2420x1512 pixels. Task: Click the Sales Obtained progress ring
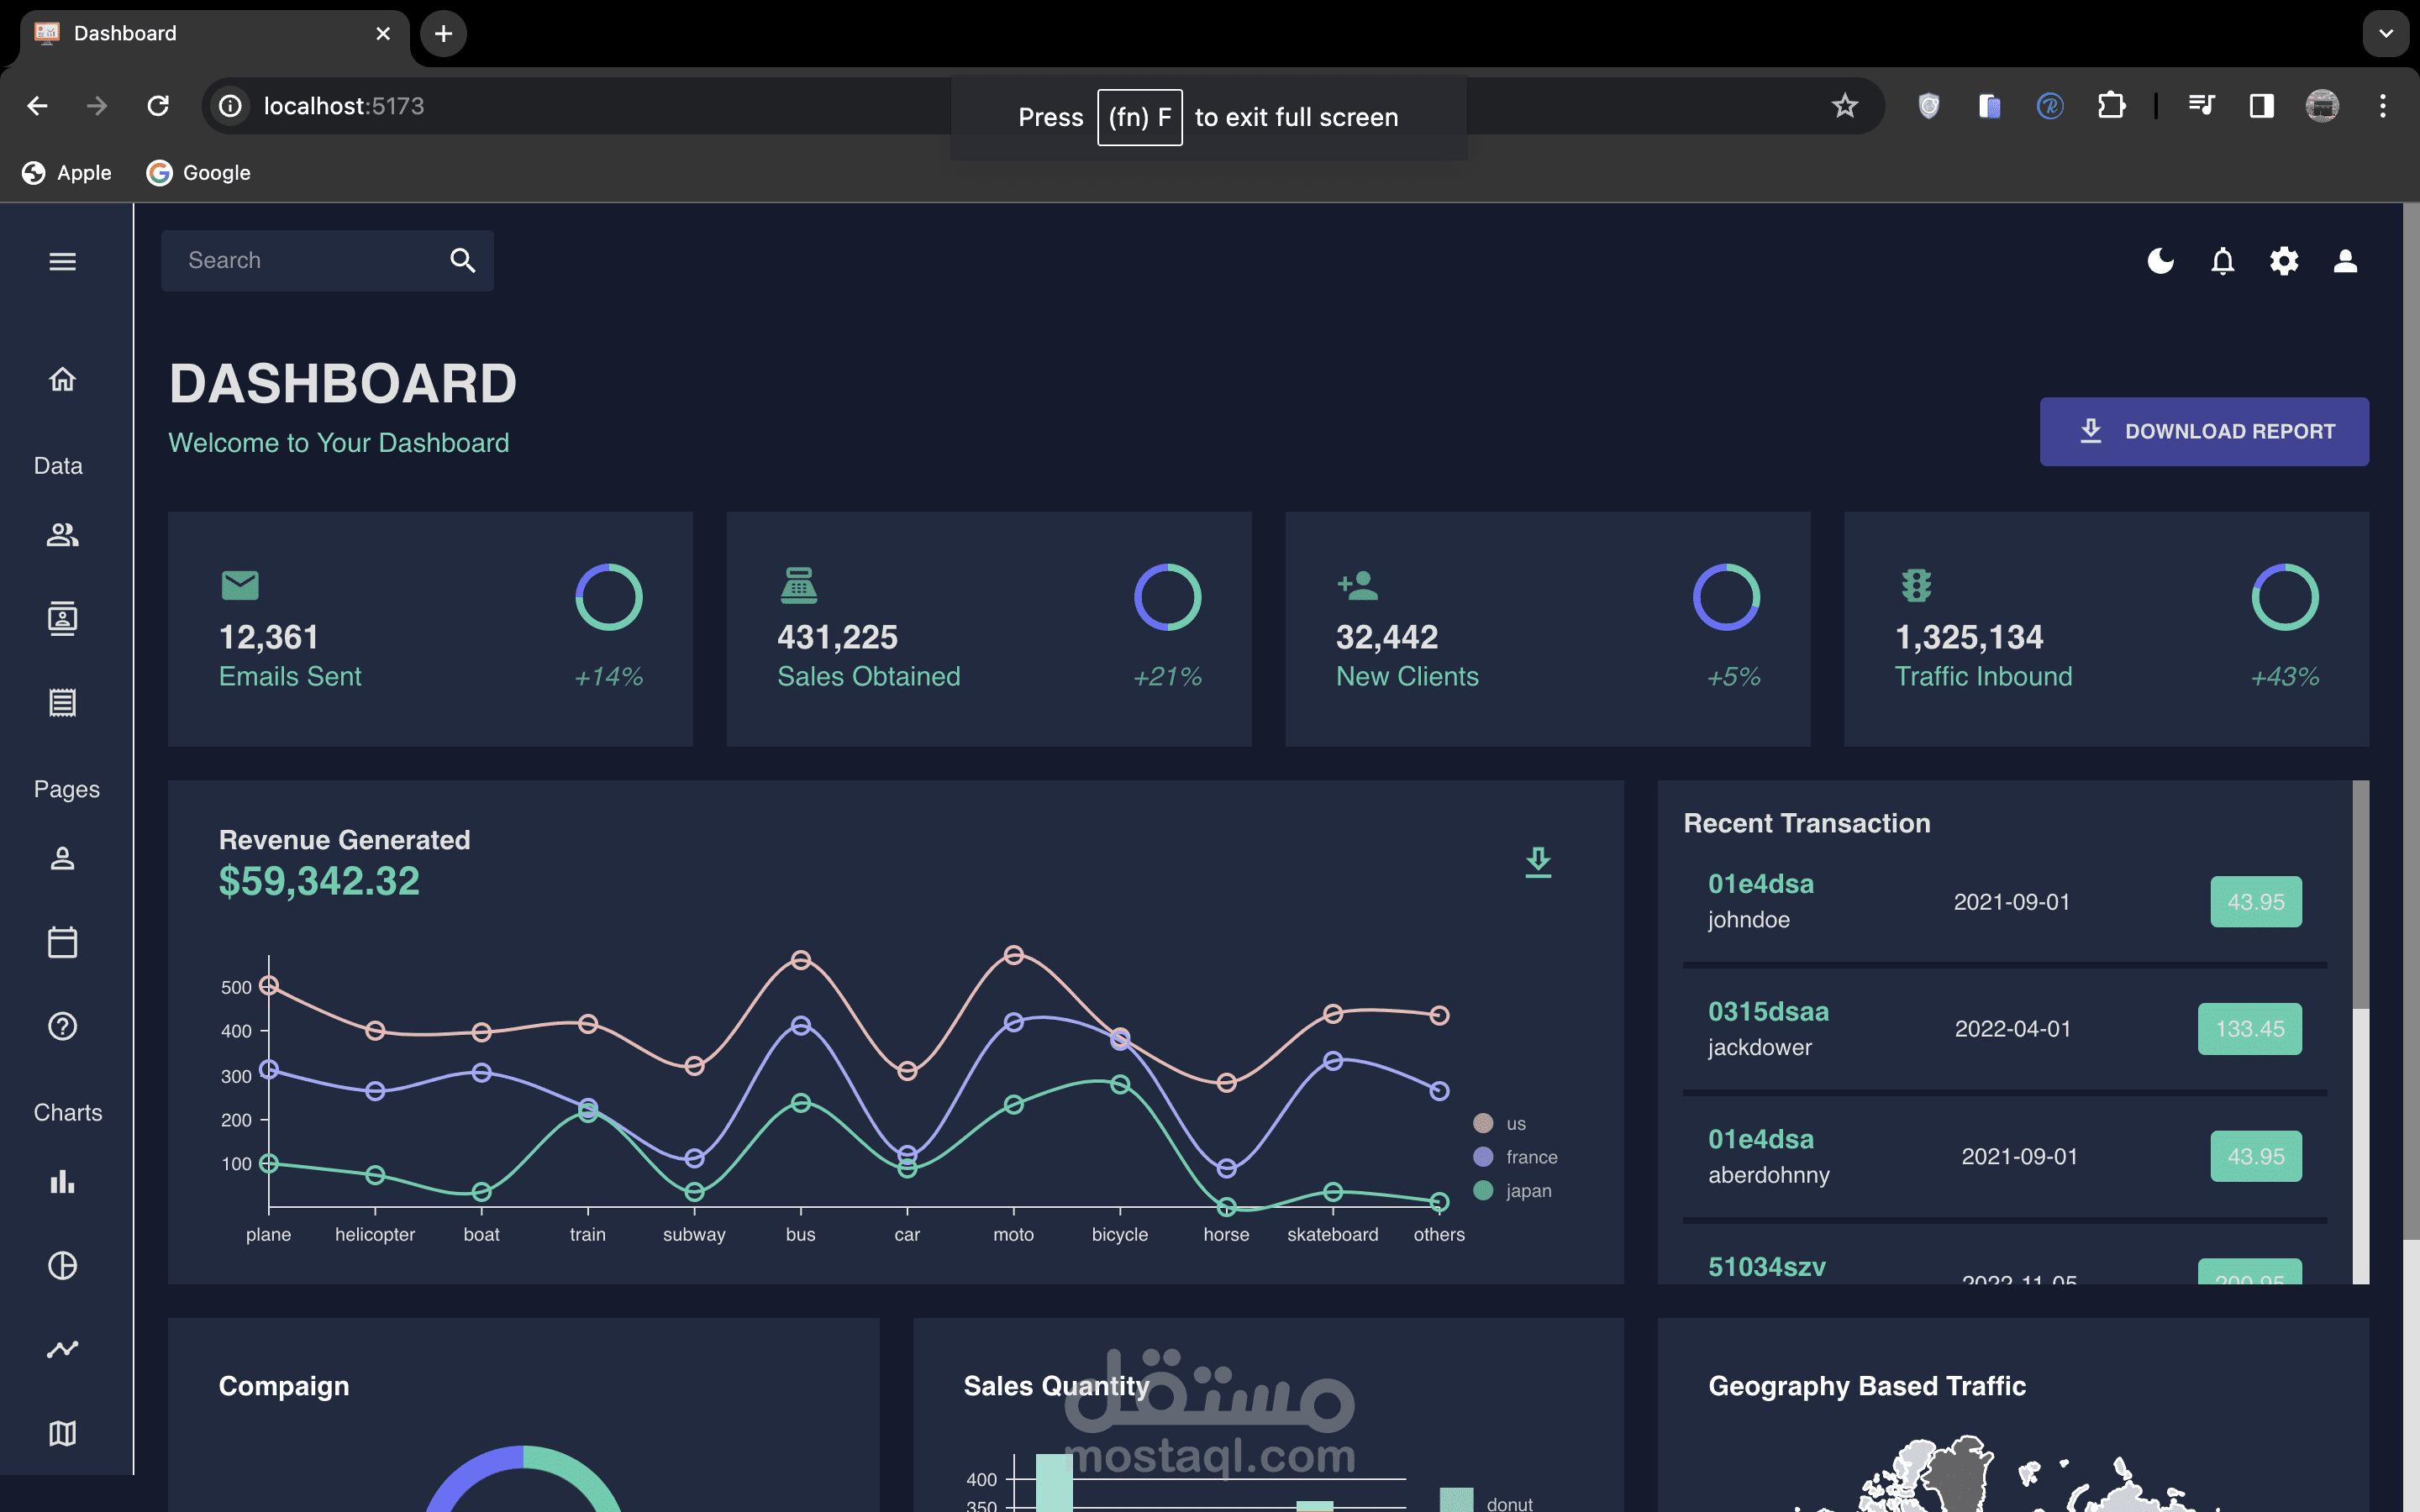tap(1167, 597)
